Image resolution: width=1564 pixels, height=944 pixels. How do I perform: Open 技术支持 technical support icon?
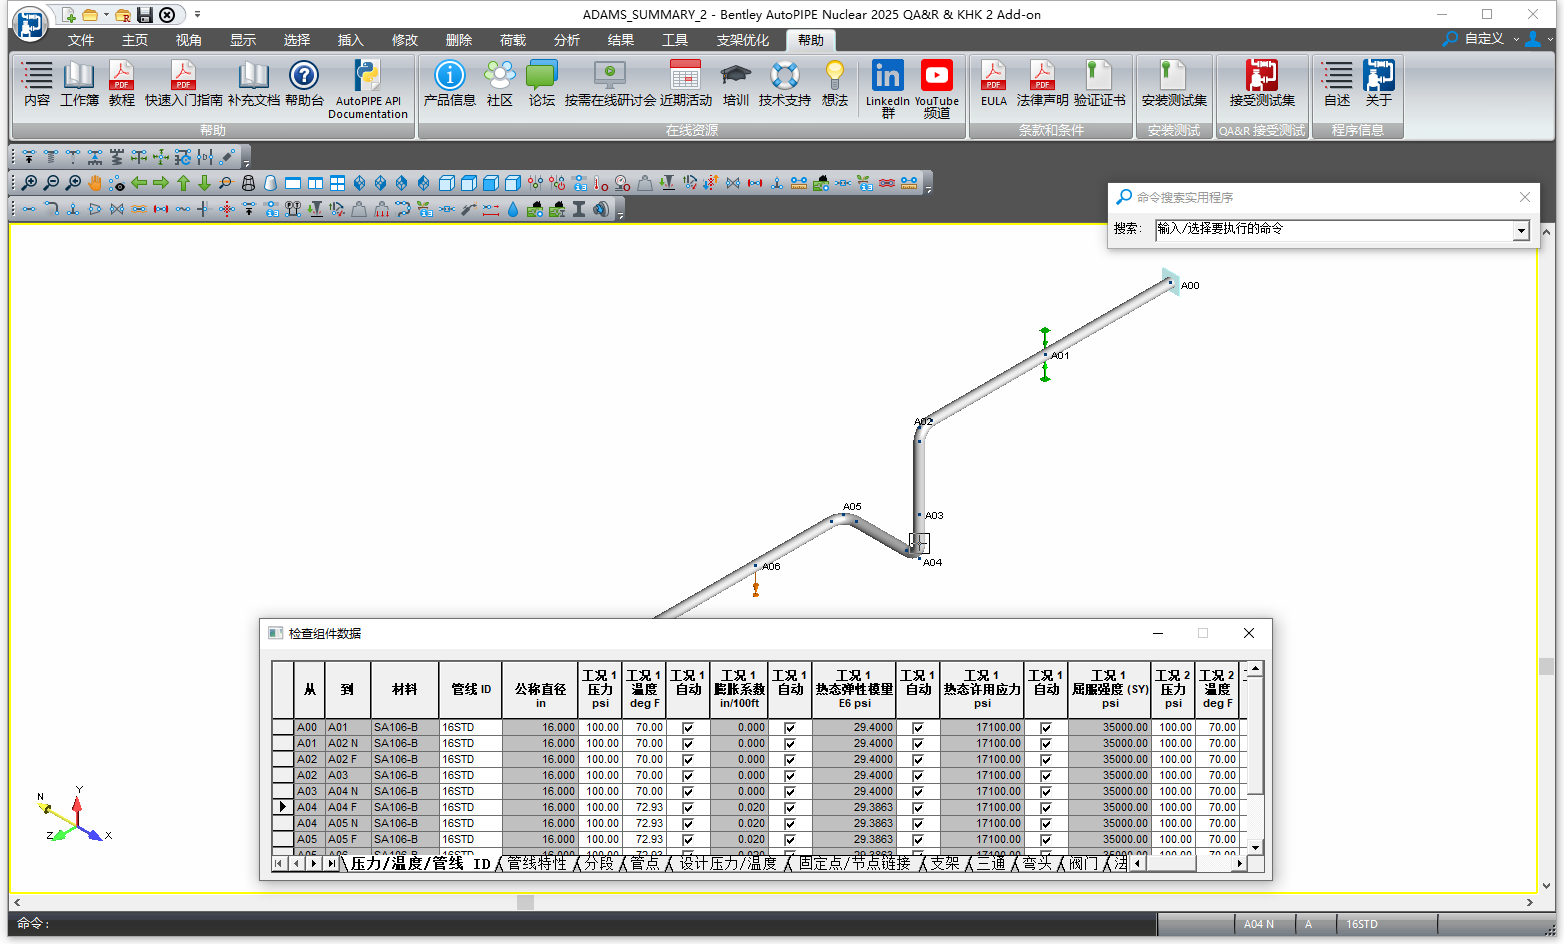coord(784,76)
